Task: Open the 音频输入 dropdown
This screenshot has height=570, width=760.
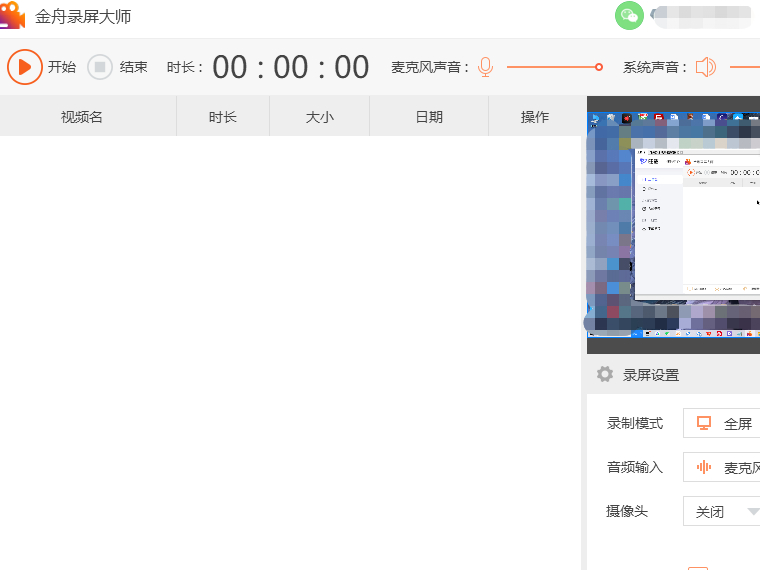Action: (x=721, y=467)
